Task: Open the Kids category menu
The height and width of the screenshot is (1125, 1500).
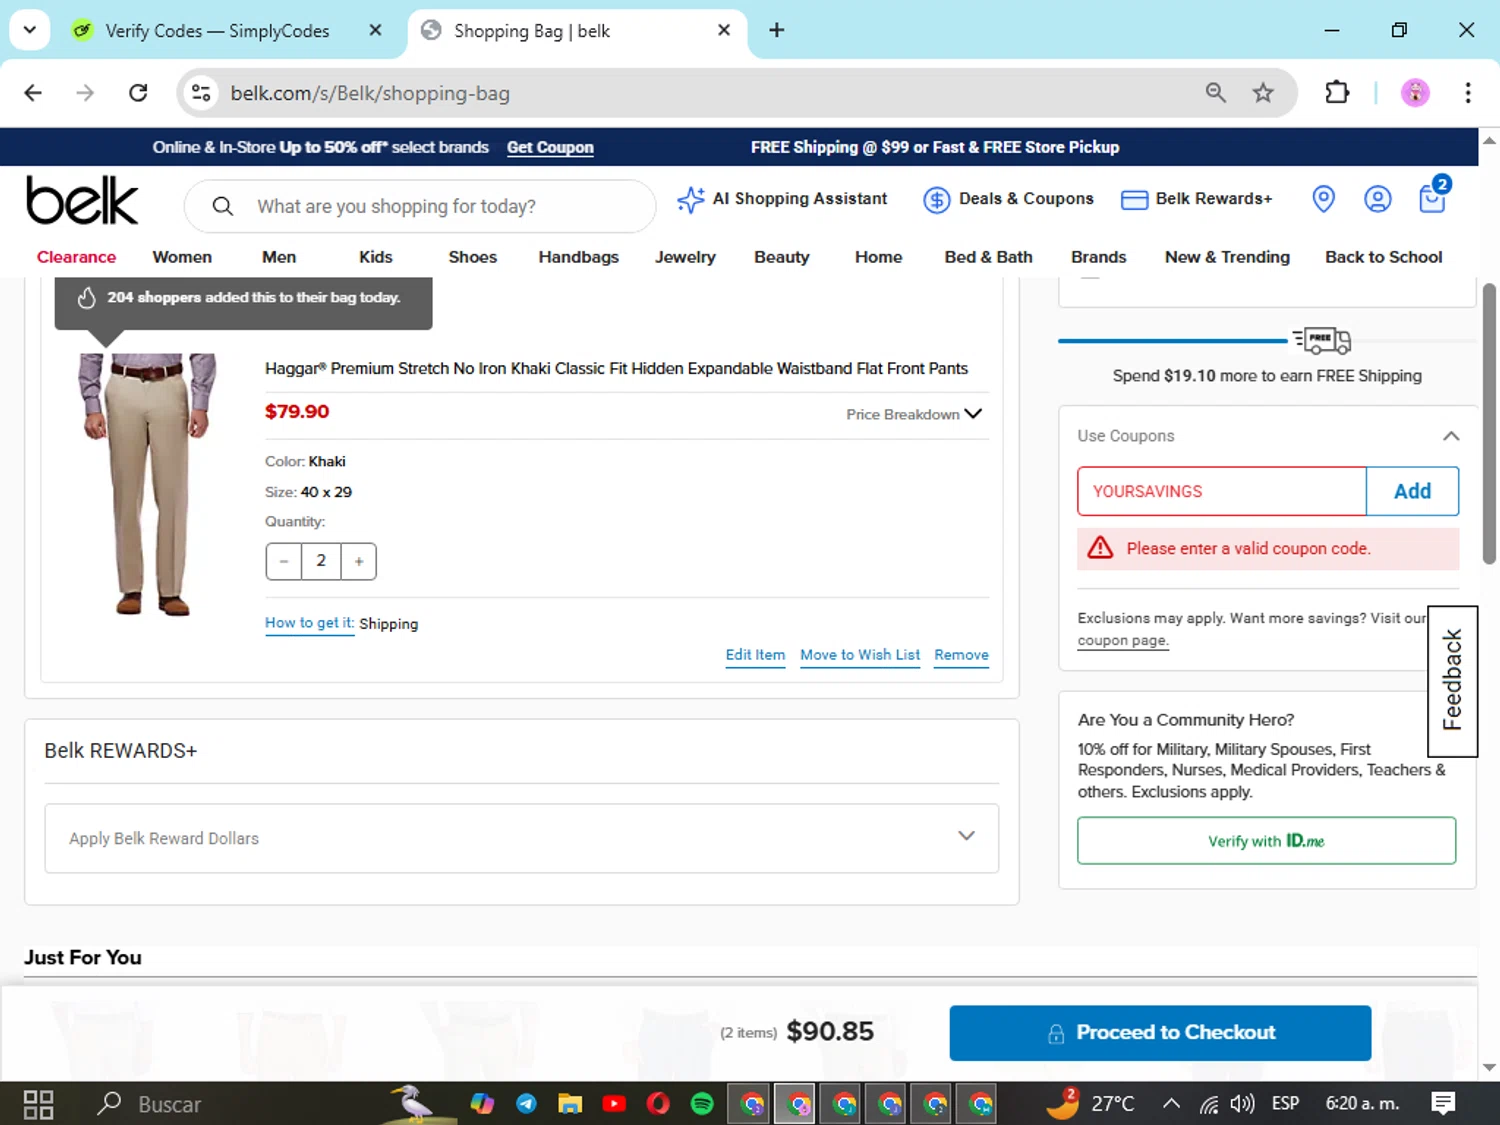Action: coord(376,257)
